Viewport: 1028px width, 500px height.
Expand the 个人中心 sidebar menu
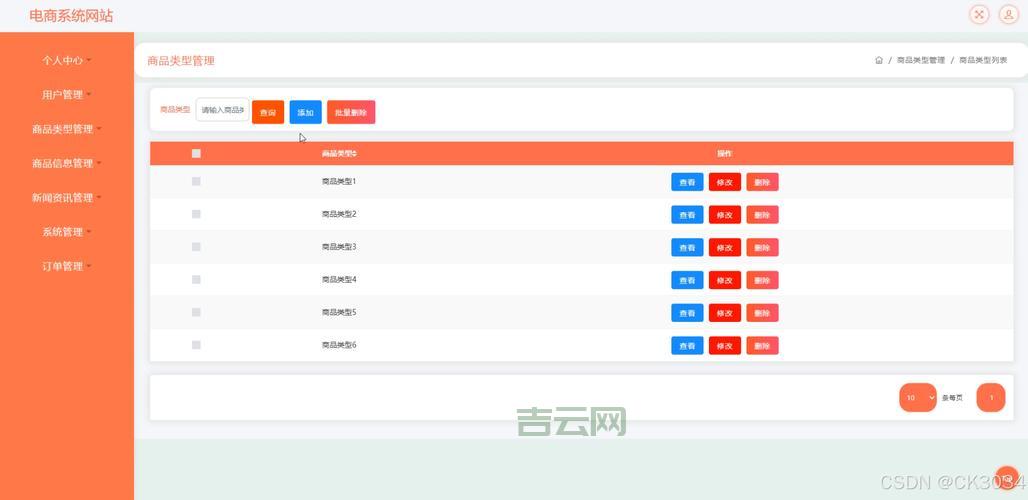66,61
